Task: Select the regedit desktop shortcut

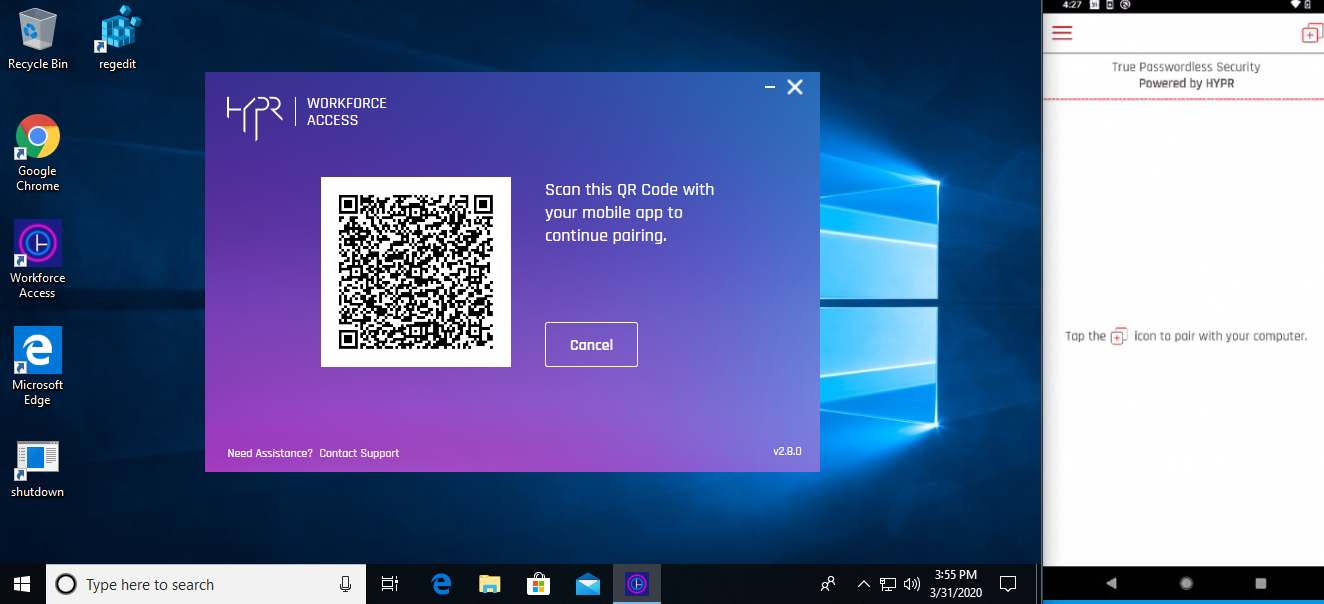Action: click(117, 40)
